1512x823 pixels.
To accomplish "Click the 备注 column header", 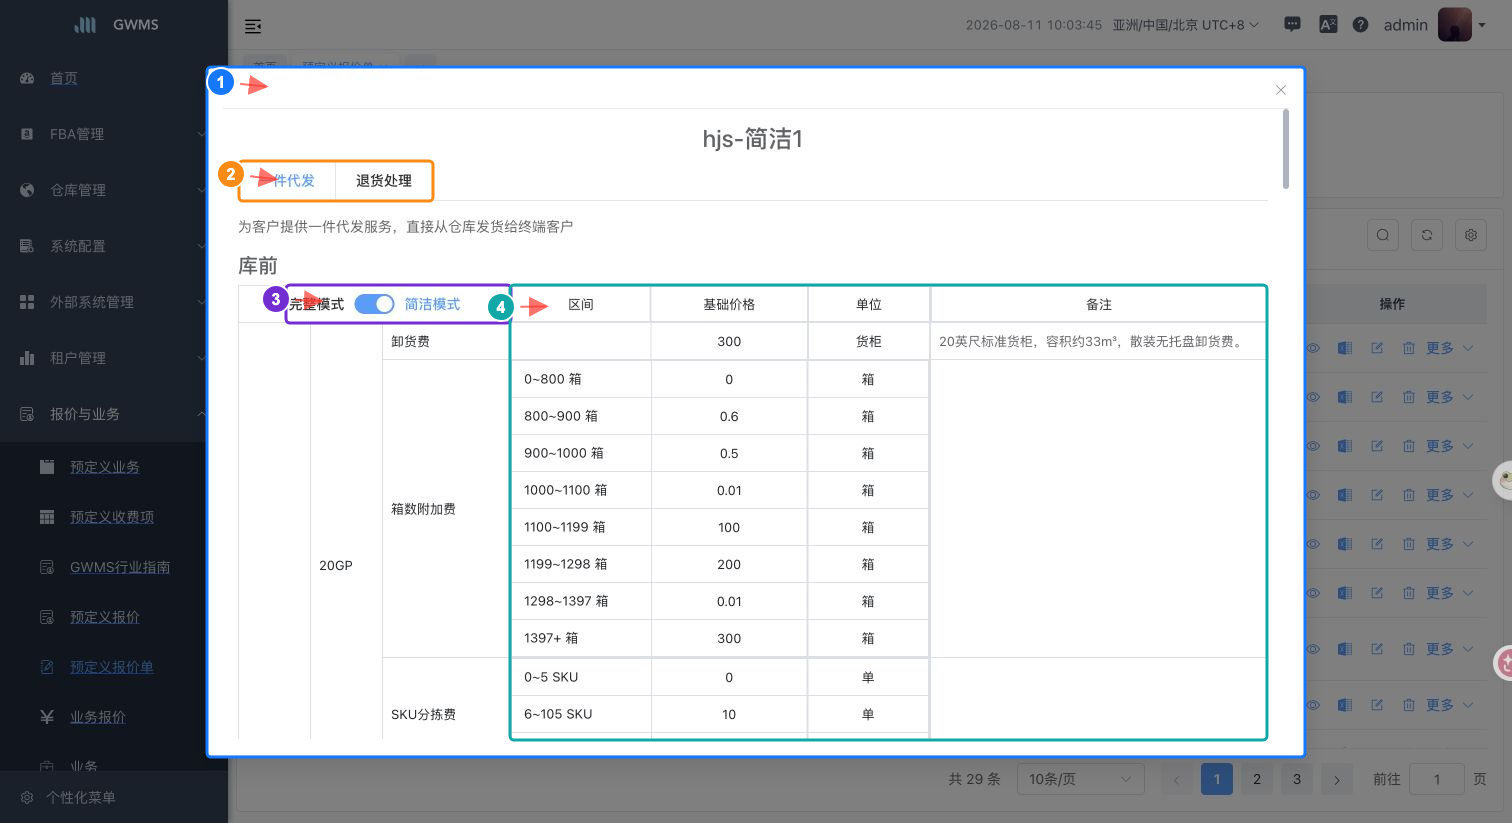I will [x=1099, y=304].
